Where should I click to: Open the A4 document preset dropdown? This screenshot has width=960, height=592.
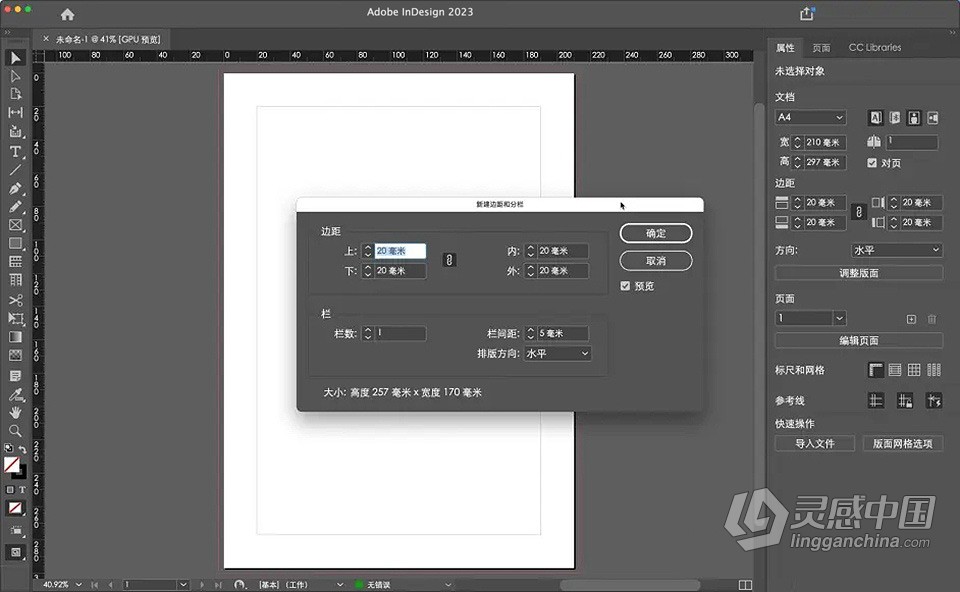[810, 117]
